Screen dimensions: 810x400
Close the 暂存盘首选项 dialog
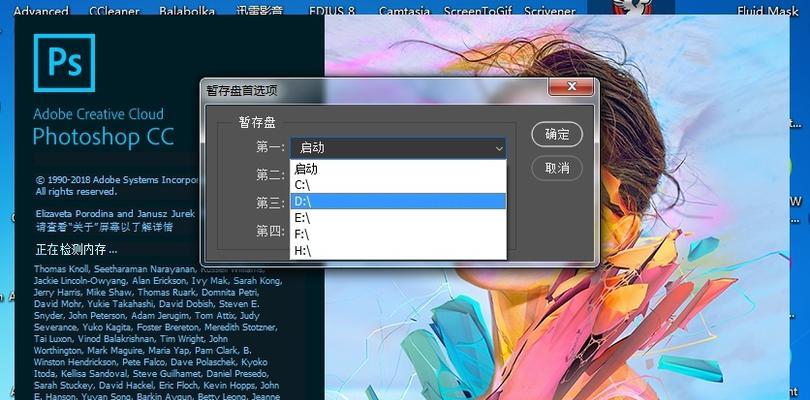[571, 87]
